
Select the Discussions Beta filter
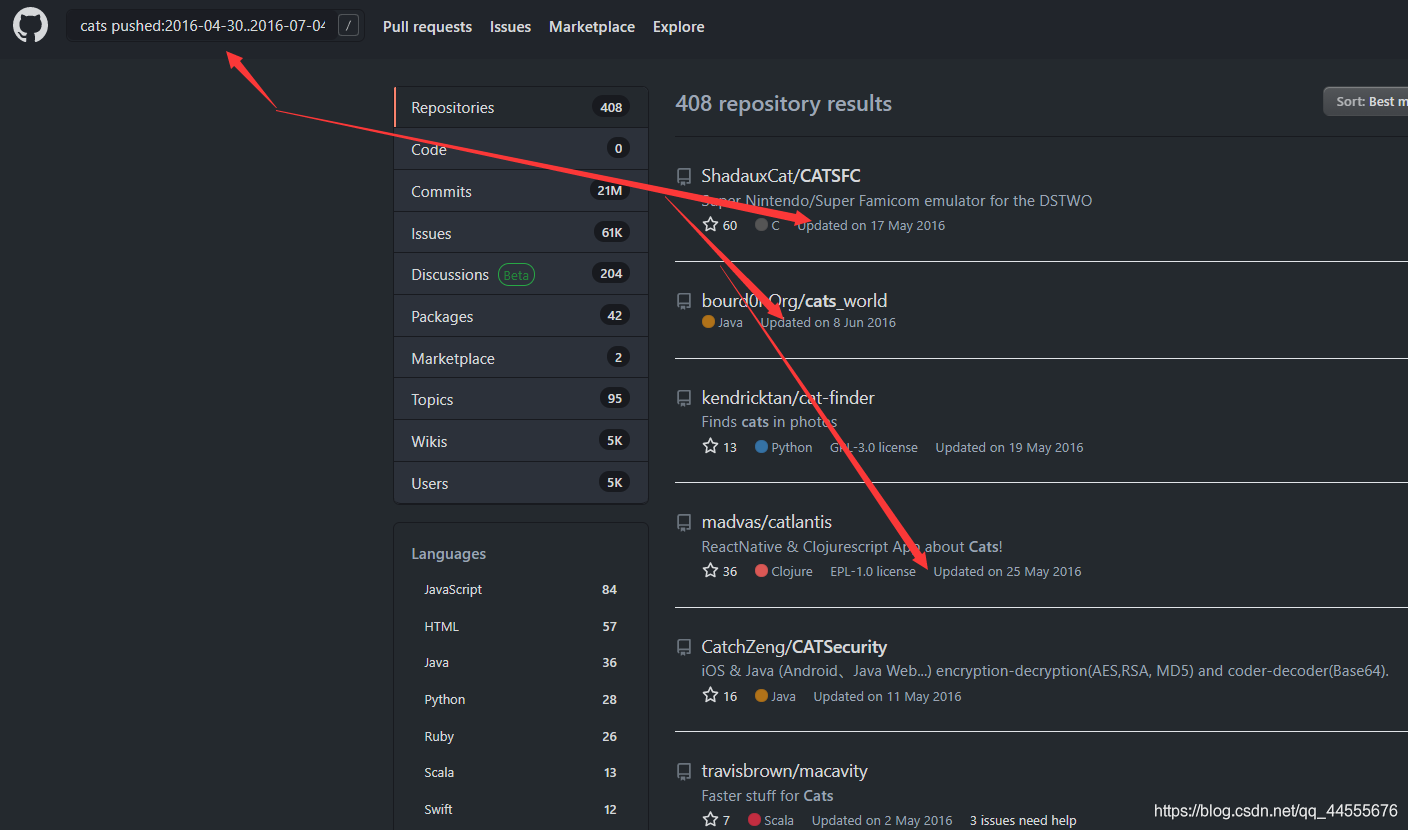point(521,274)
